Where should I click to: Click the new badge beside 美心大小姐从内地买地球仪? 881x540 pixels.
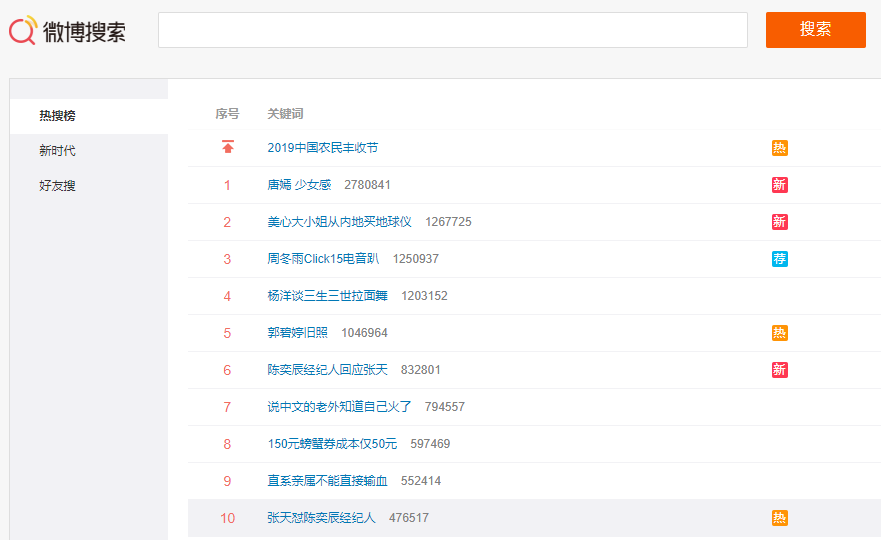point(779,222)
